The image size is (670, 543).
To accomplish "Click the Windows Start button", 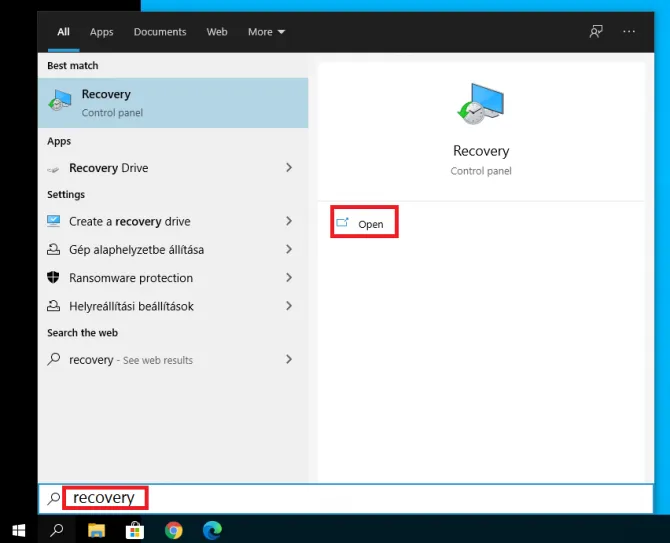I will point(18,530).
